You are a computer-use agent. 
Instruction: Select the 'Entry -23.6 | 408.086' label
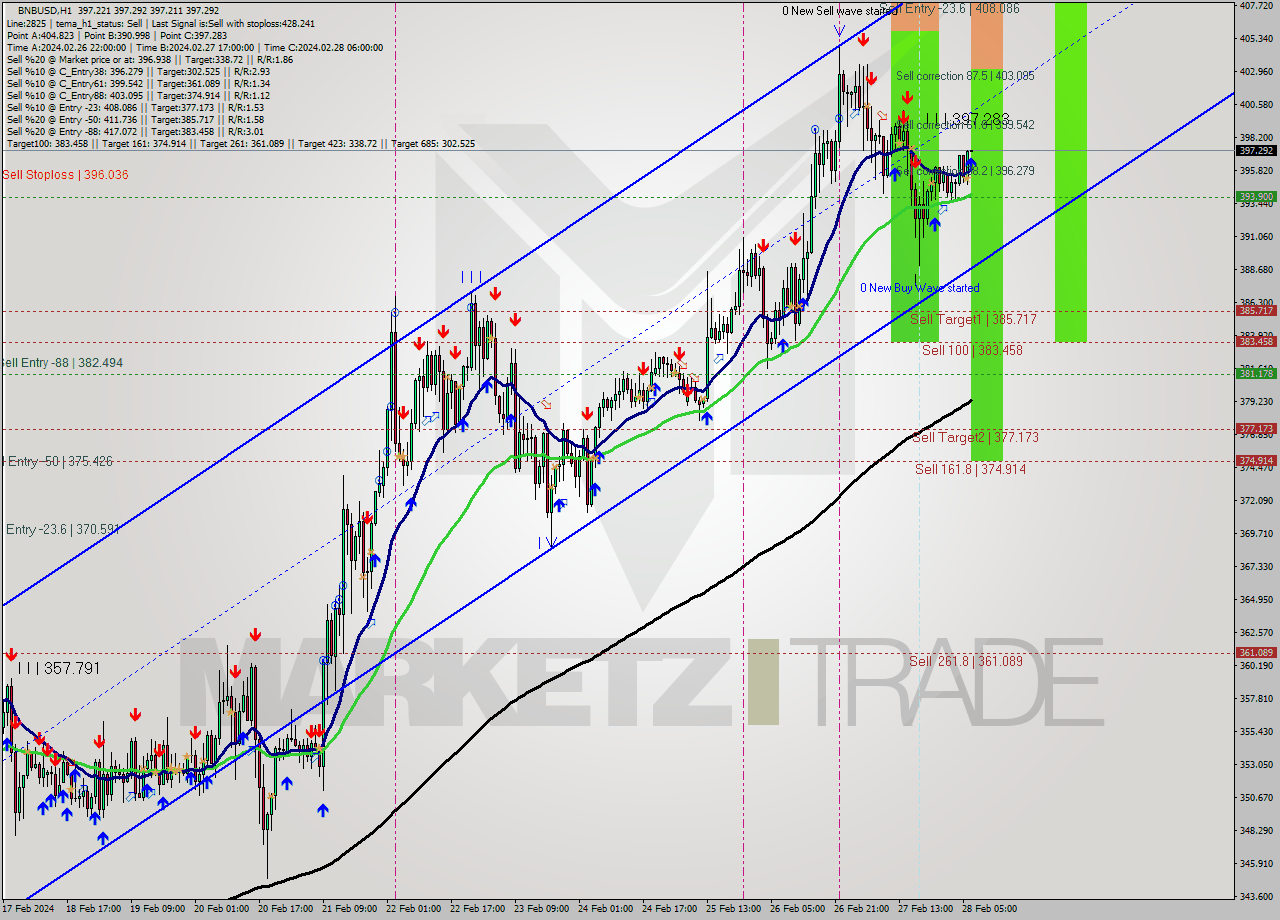tap(961, 8)
